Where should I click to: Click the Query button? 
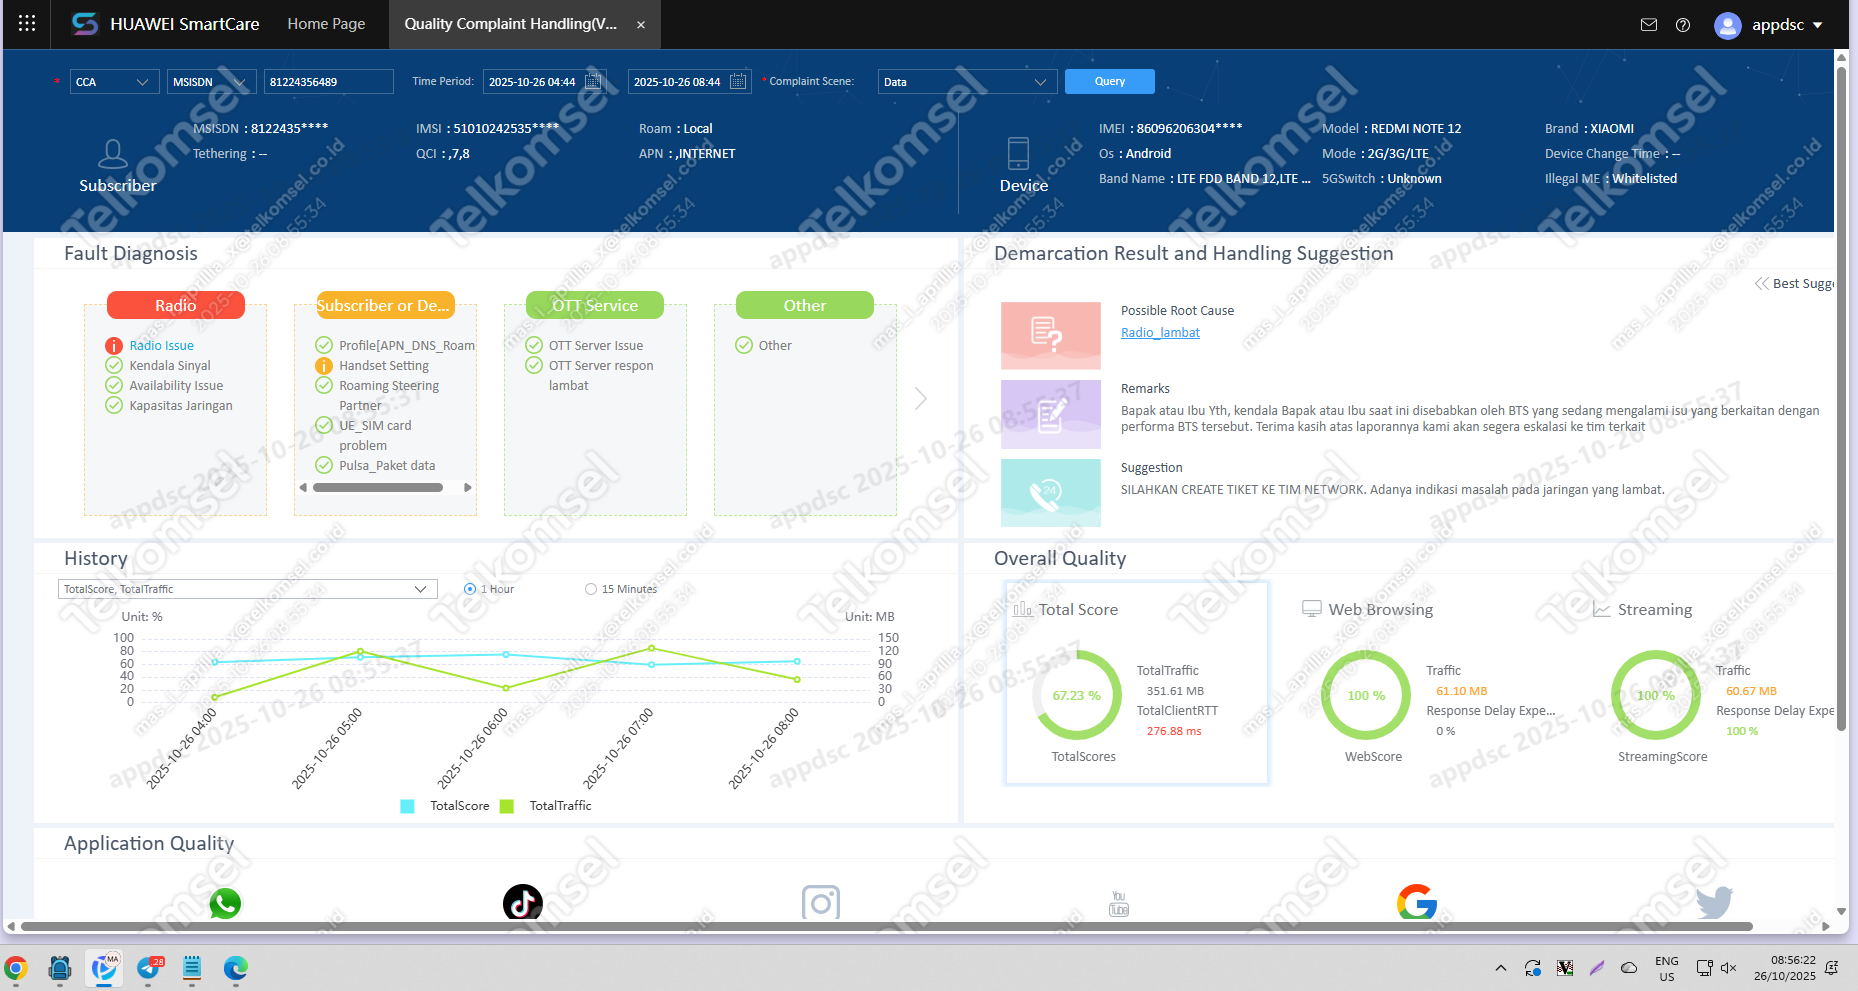[1110, 81]
